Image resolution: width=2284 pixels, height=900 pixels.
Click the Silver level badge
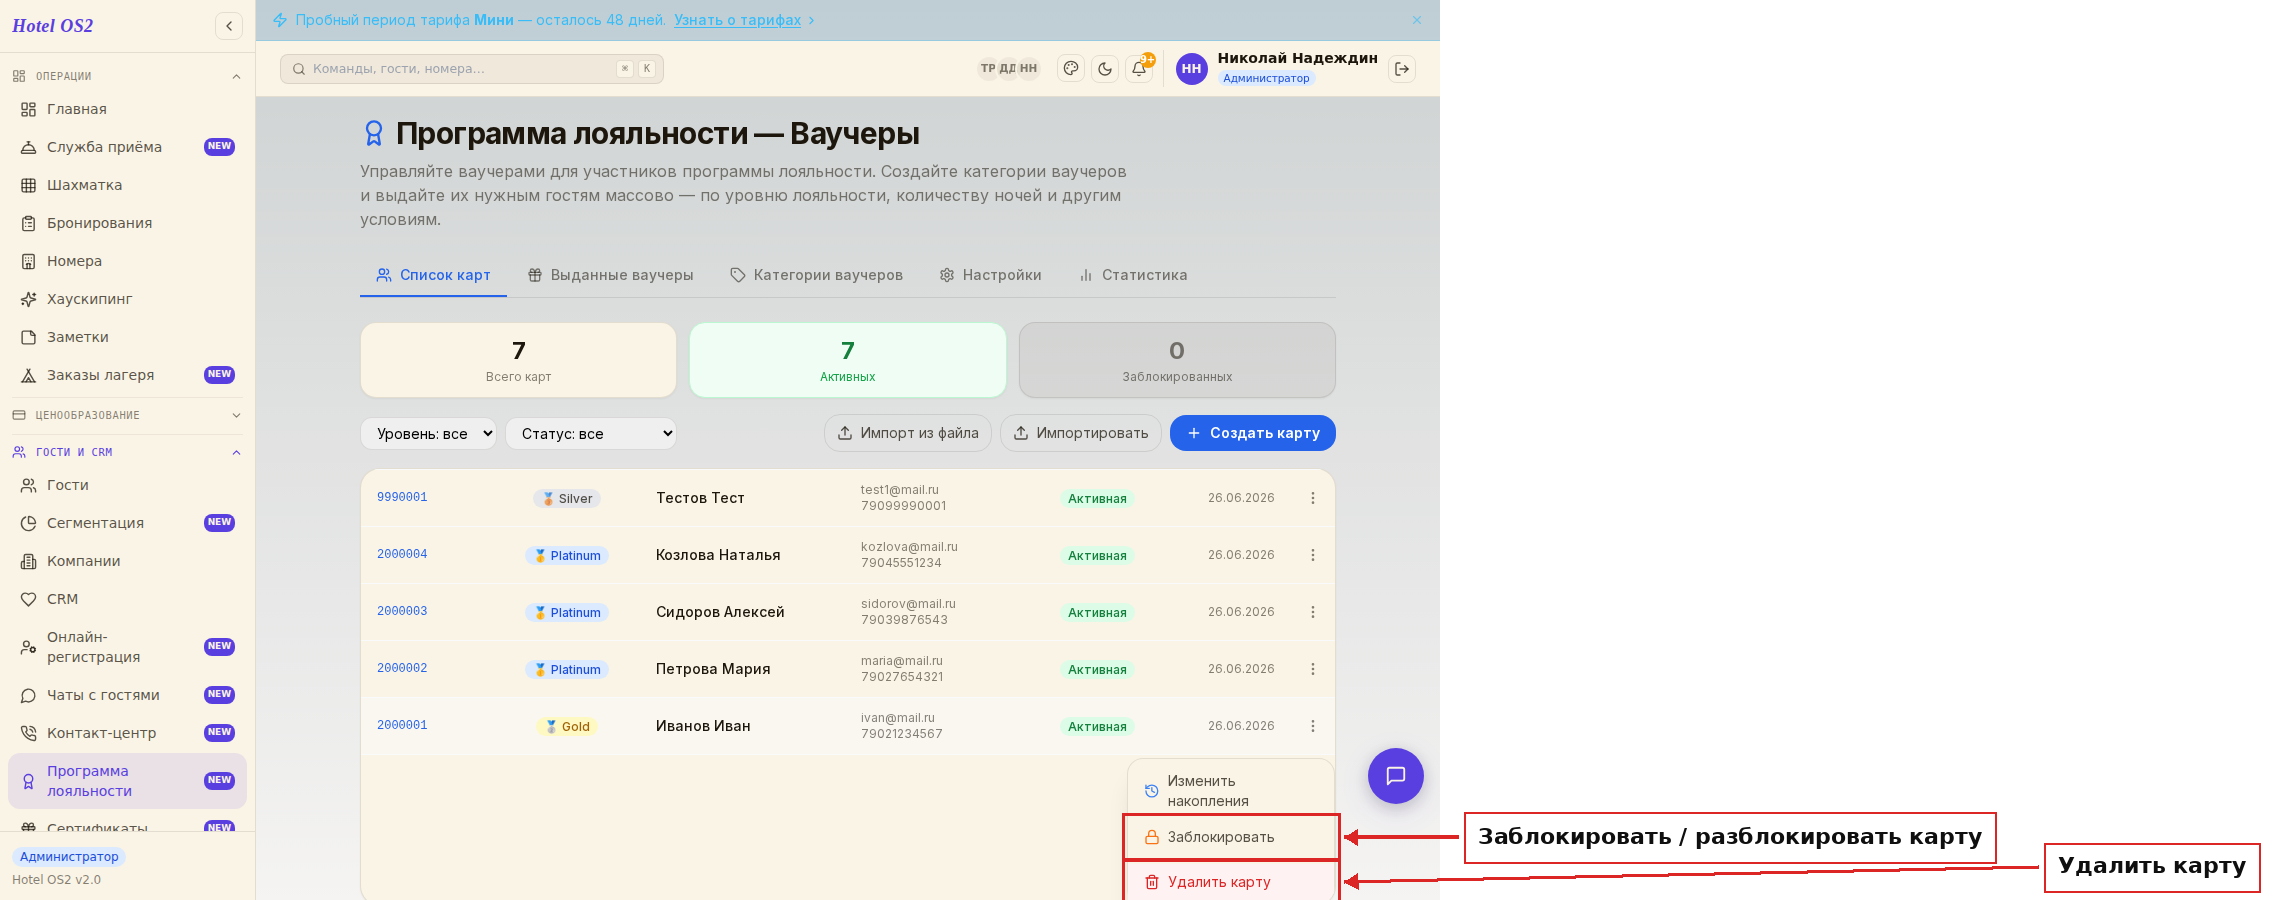(x=567, y=498)
